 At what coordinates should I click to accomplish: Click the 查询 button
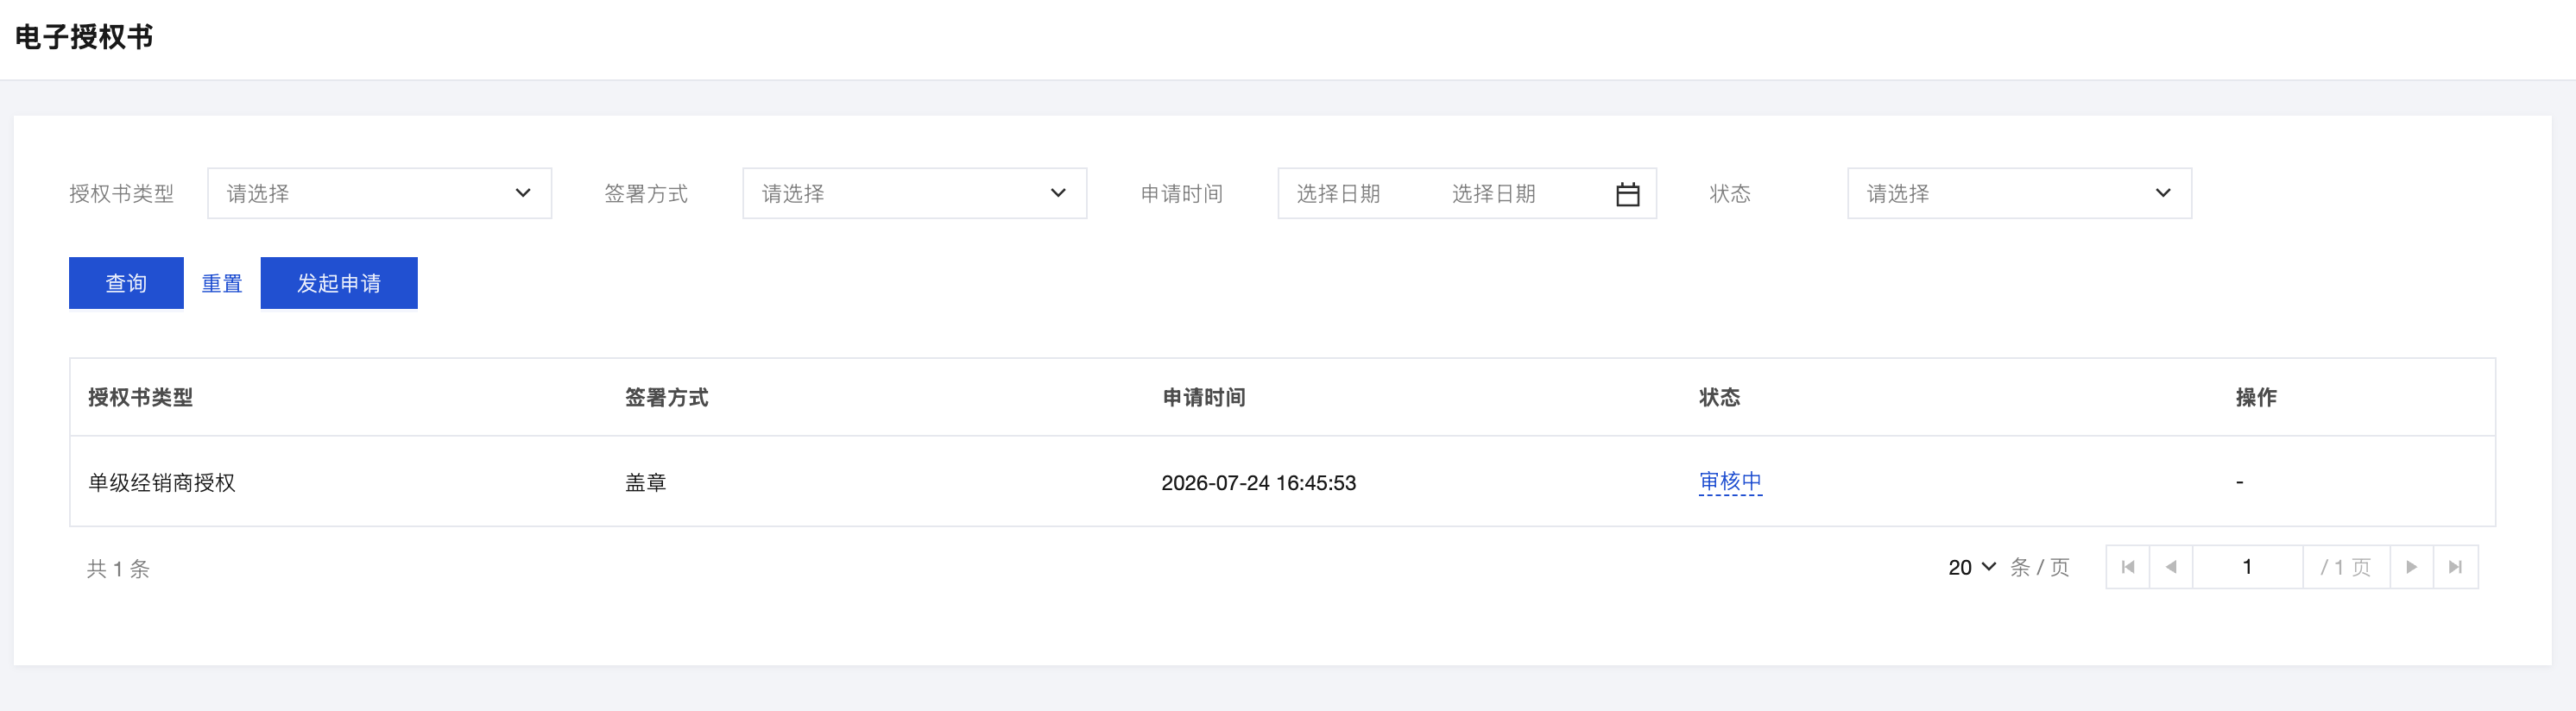pos(126,283)
